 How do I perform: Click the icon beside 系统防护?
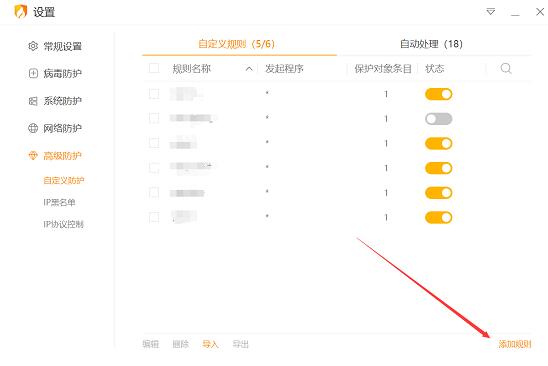click(33, 101)
